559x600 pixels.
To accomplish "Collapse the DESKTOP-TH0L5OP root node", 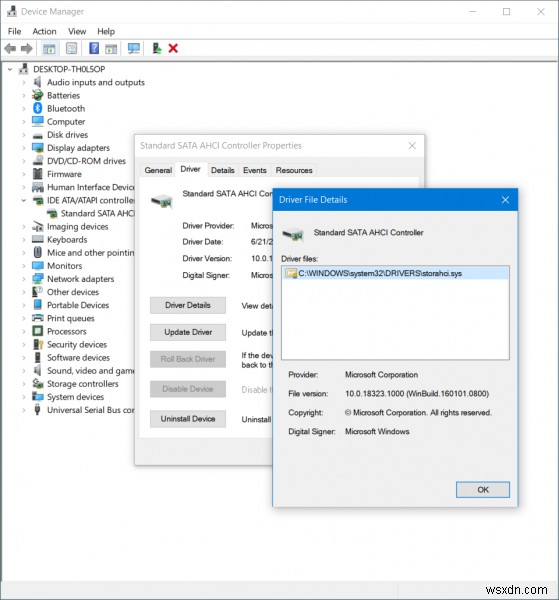I will pyautogui.click(x=10, y=69).
